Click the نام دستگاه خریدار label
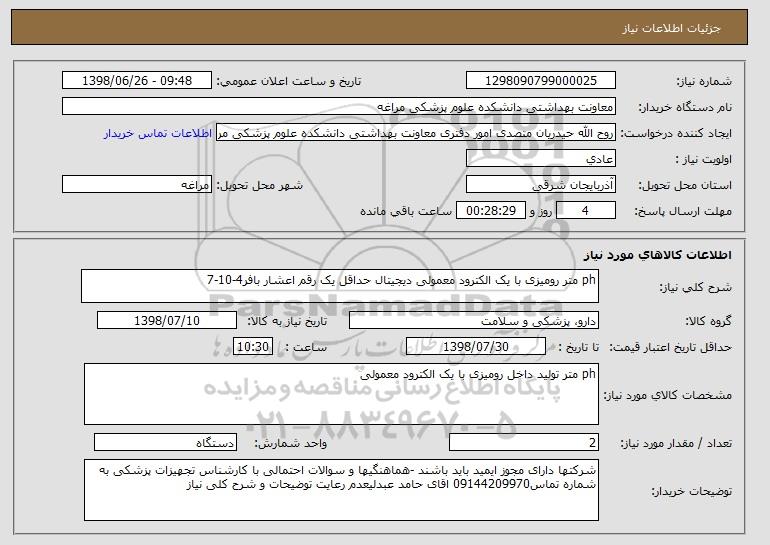This screenshot has height=545, width=770. [685, 108]
